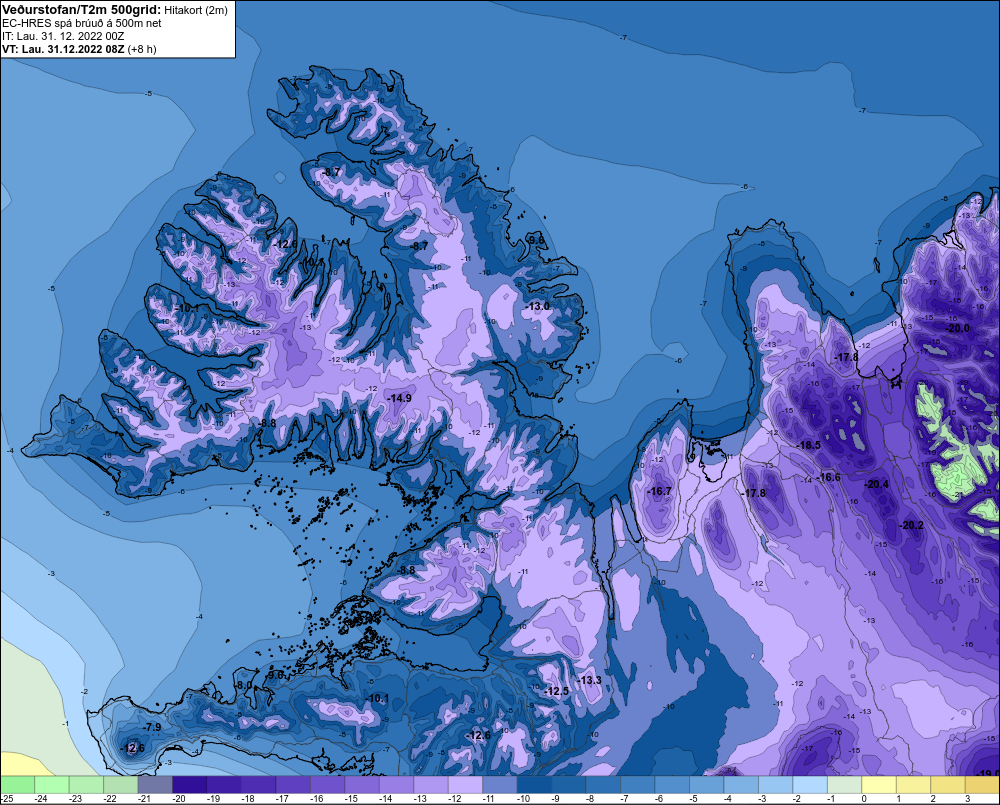Click the IT: Lau. 31. 12. 2022 00Z line

pos(63,36)
